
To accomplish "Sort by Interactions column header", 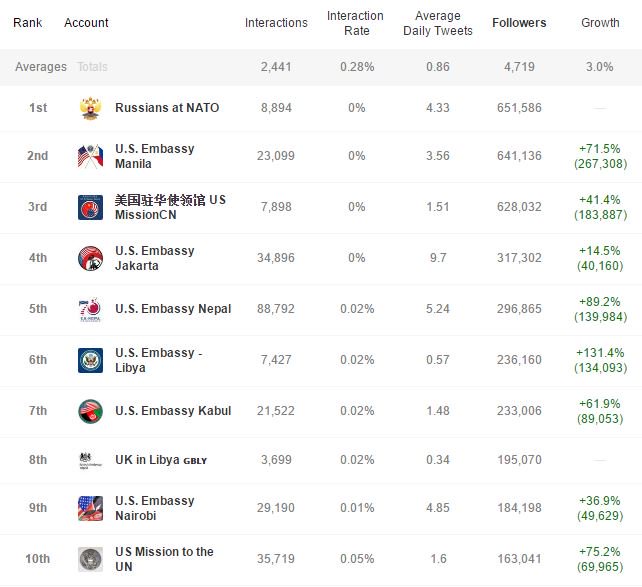I will [x=276, y=23].
